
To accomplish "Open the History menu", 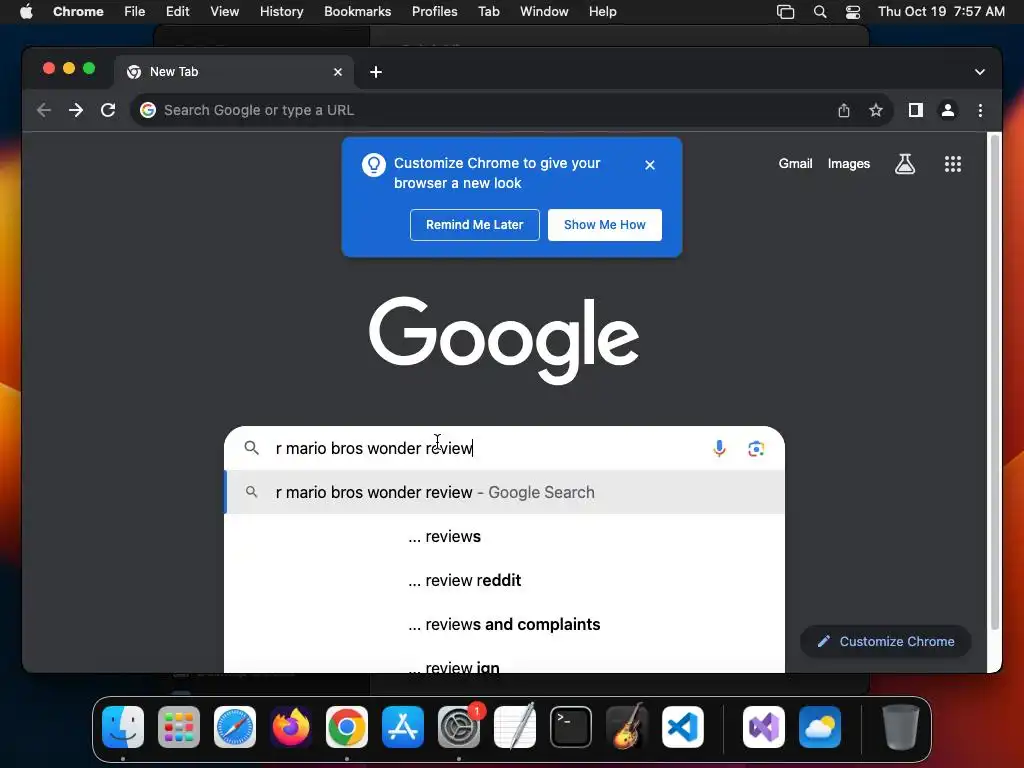I will pyautogui.click(x=281, y=12).
